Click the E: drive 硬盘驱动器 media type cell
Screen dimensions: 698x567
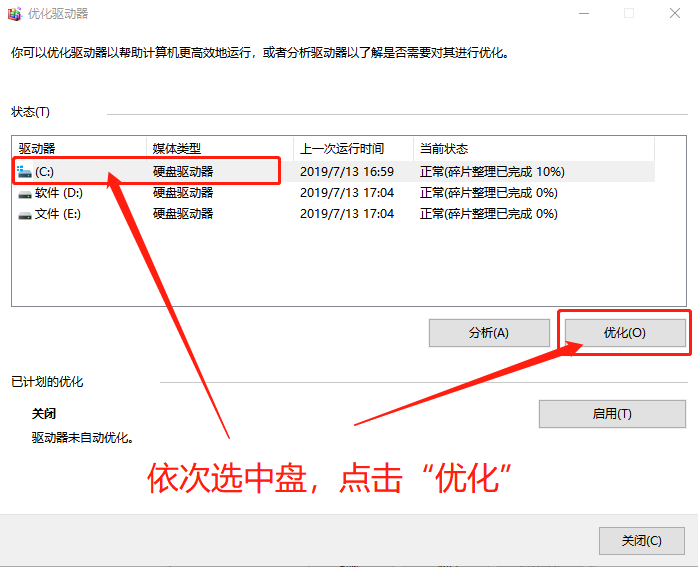coord(183,214)
